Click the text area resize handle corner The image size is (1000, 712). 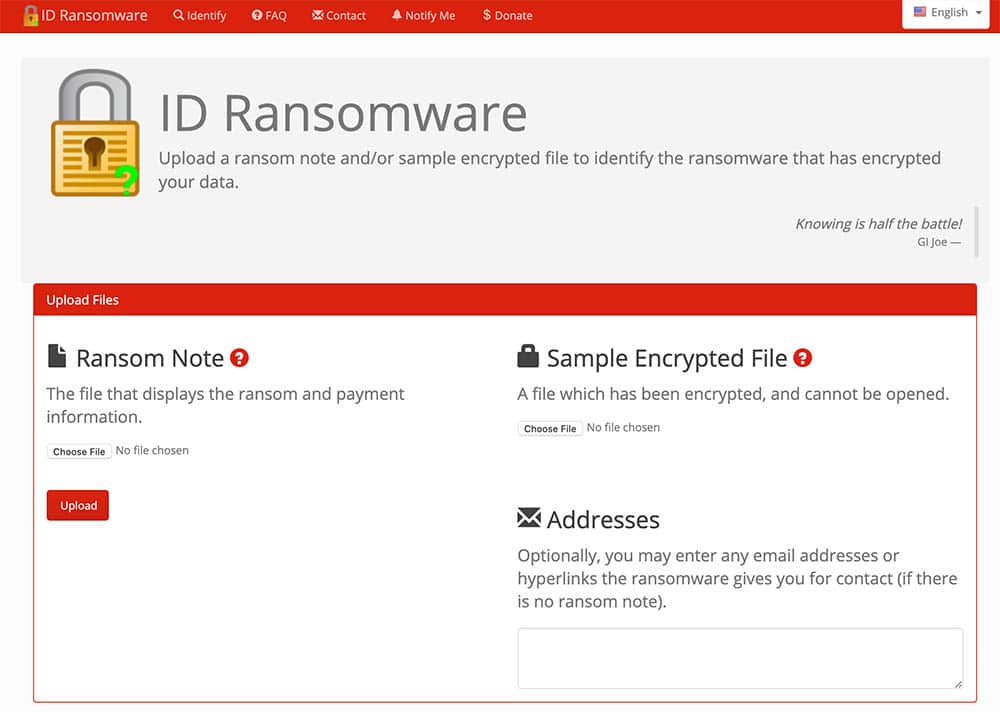coord(958,684)
